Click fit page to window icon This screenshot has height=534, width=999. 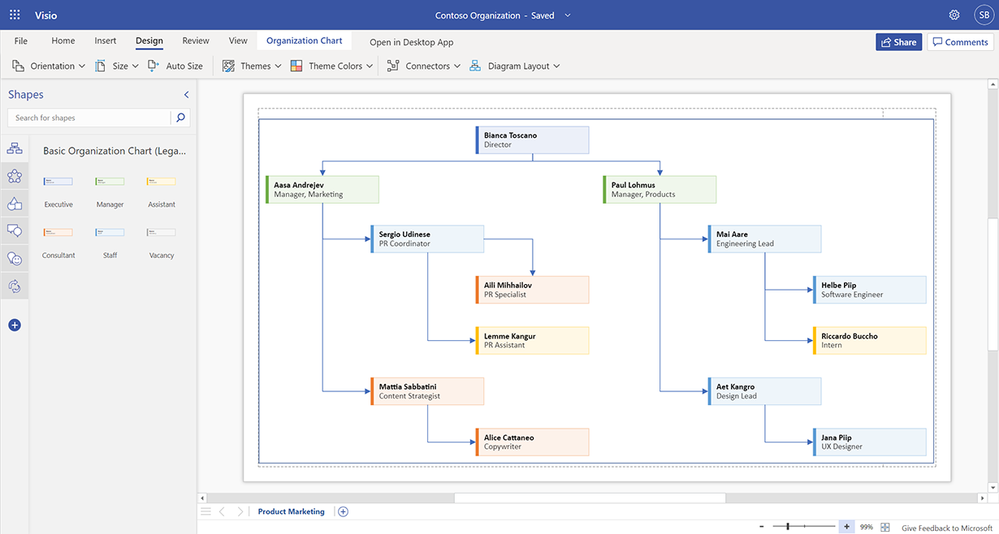click(885, 527)
